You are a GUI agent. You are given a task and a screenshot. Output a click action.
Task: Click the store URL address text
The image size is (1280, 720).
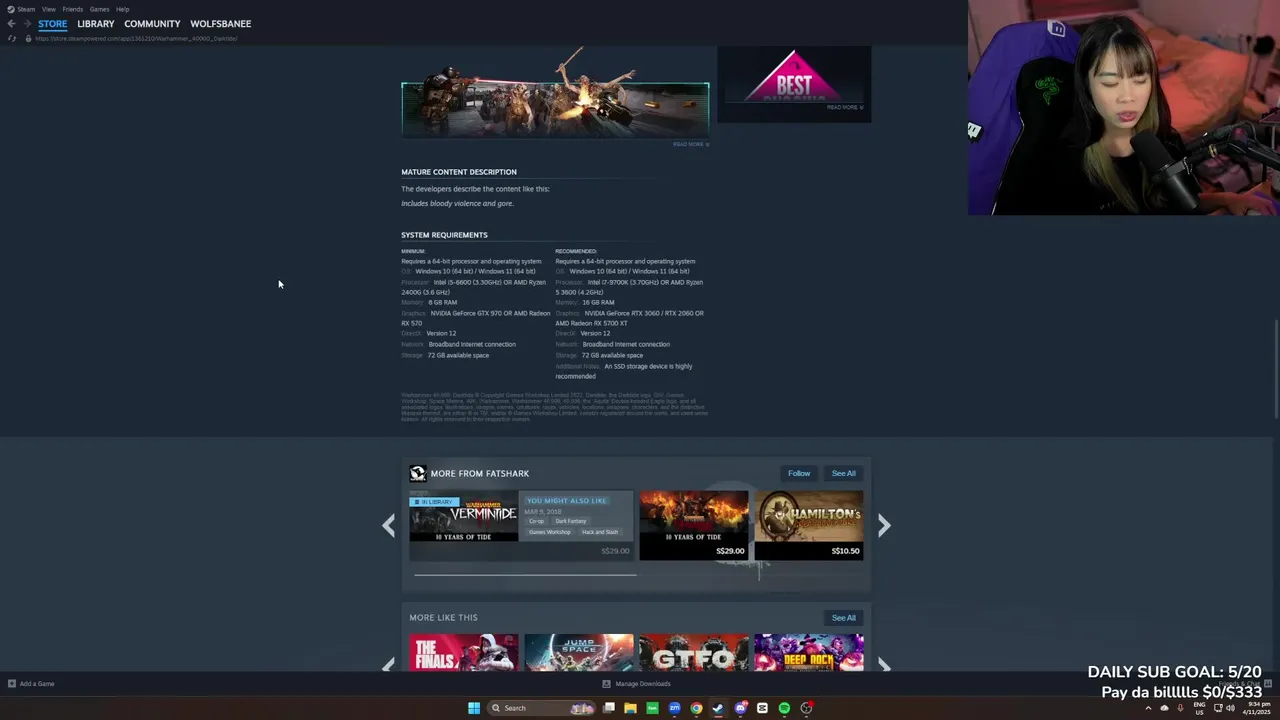tap(136, 38)
